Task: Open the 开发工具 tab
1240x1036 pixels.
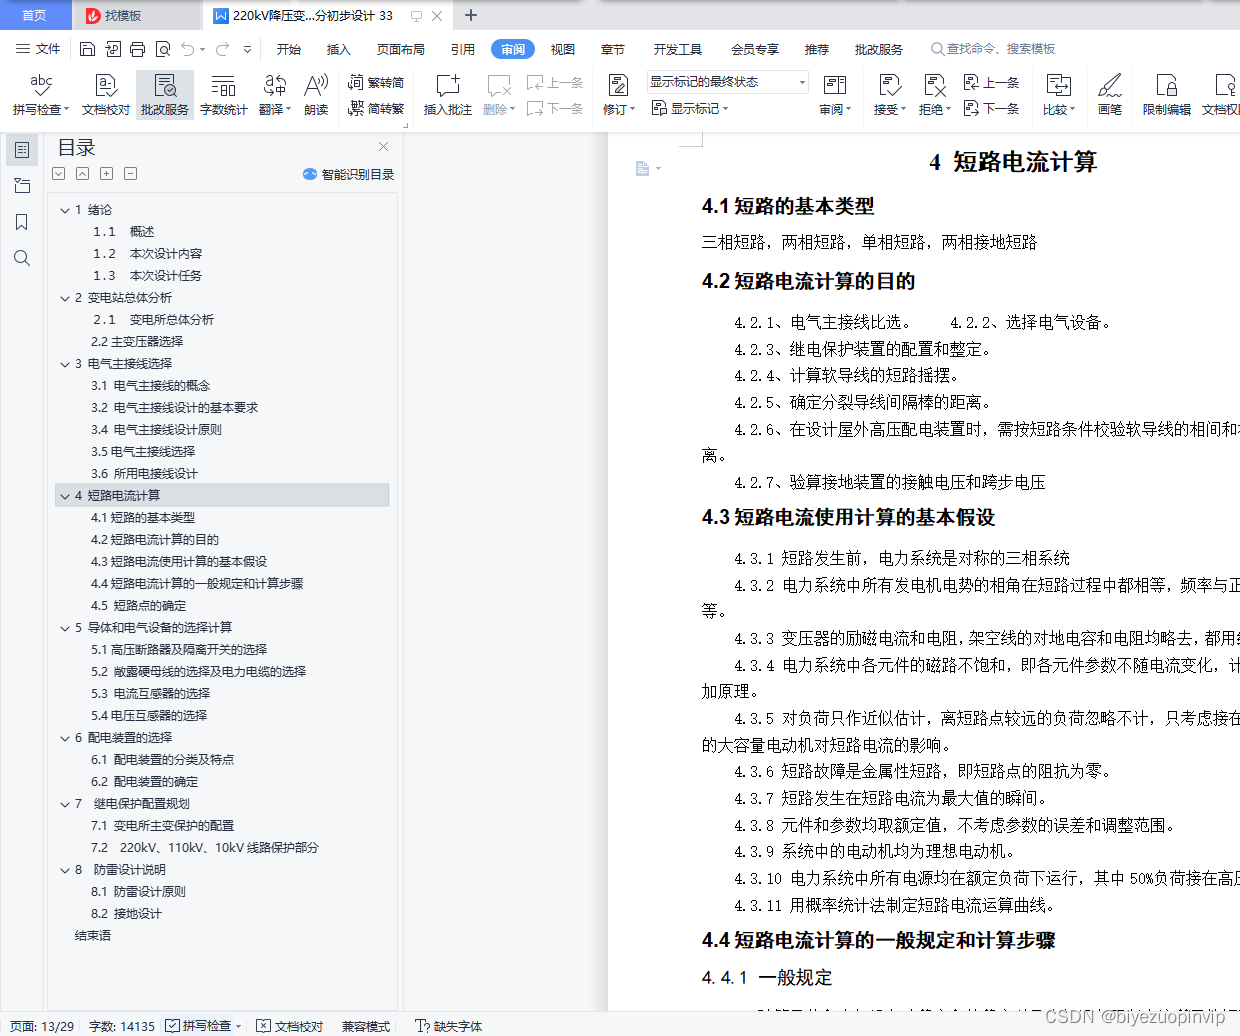Action: click(x=678, y=49)
